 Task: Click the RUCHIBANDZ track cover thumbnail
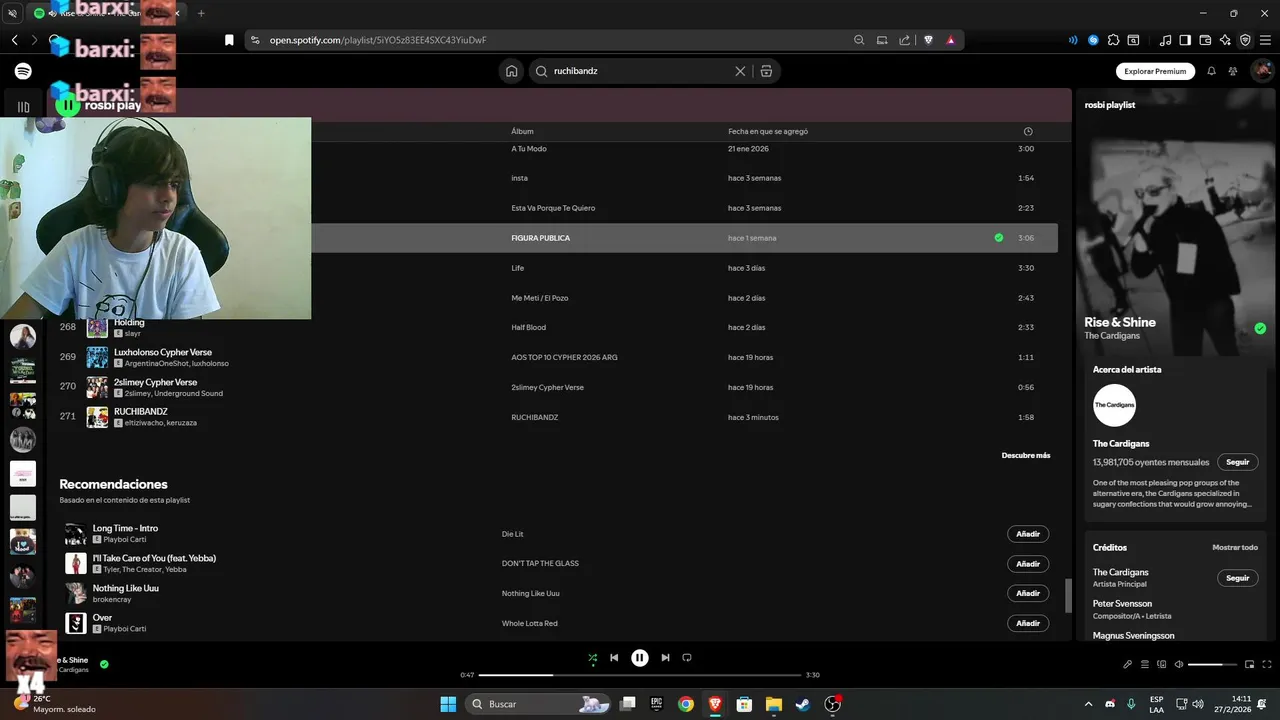coord(97,417)
